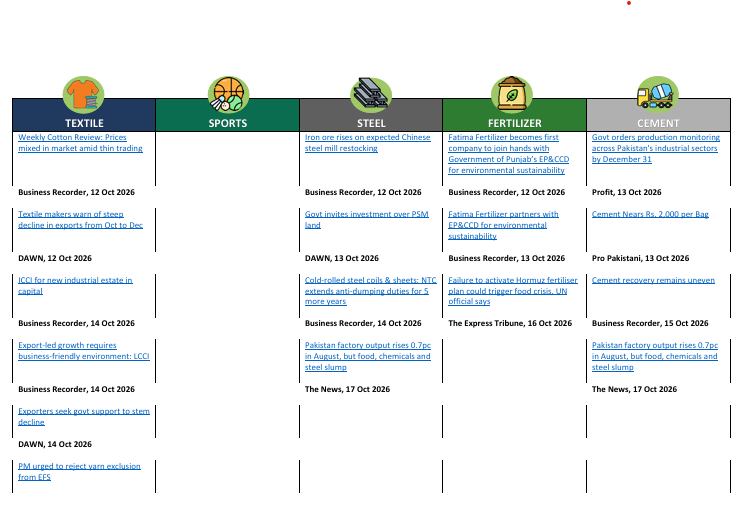Click 'The News, 17 Oct 2026' under Steel

pos(347,389)
